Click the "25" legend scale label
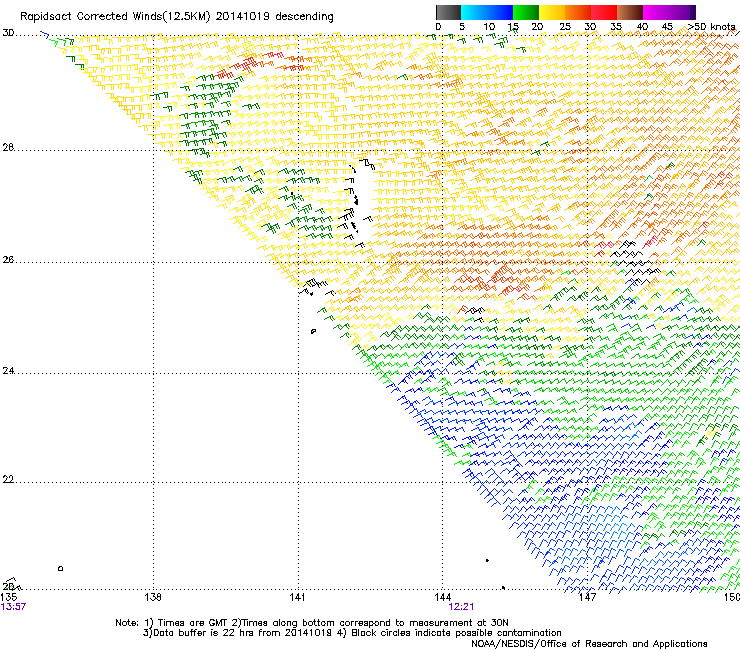Viewport: 740px width, 650px height. (565, 27)
